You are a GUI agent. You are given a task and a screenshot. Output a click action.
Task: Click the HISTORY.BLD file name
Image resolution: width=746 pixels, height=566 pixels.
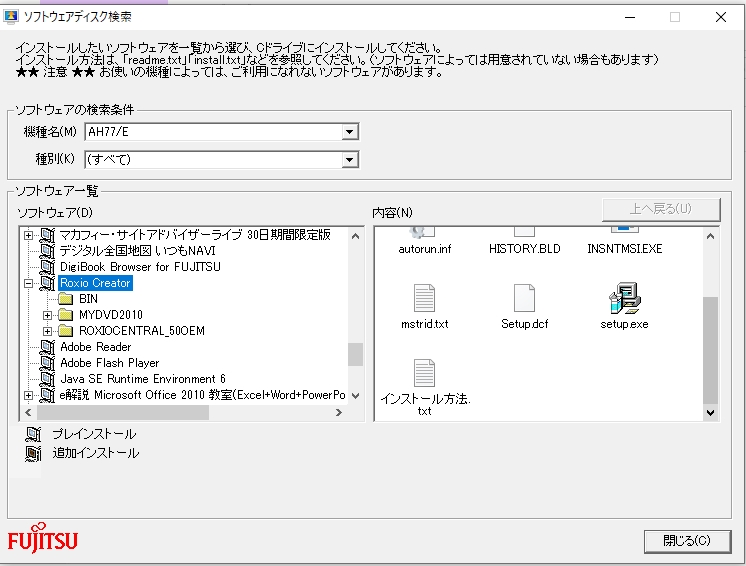[525, 249]
